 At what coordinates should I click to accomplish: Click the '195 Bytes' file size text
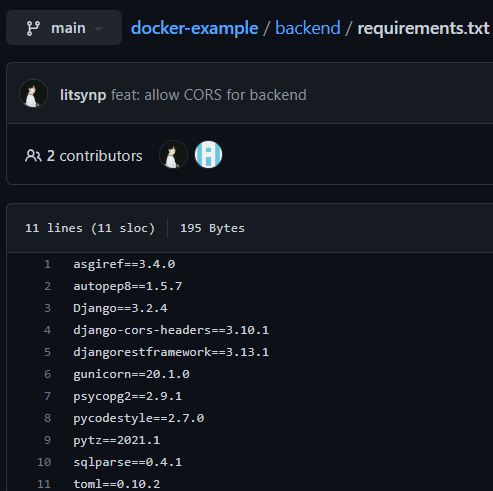coord(212,228)
